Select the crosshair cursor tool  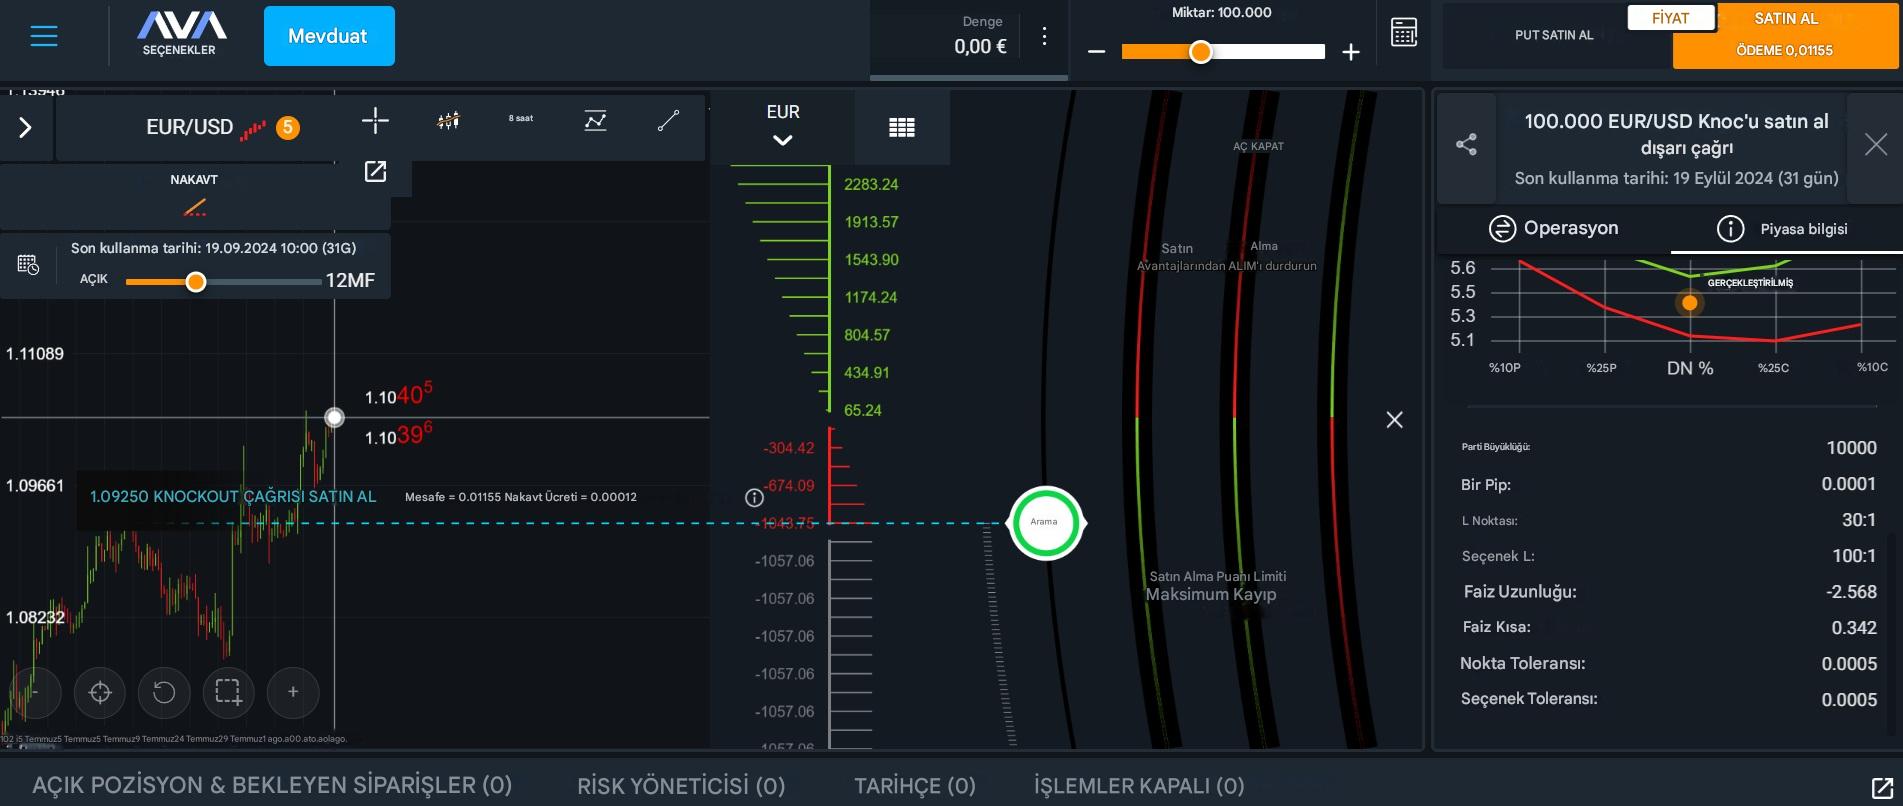click(x=375, y=121)
